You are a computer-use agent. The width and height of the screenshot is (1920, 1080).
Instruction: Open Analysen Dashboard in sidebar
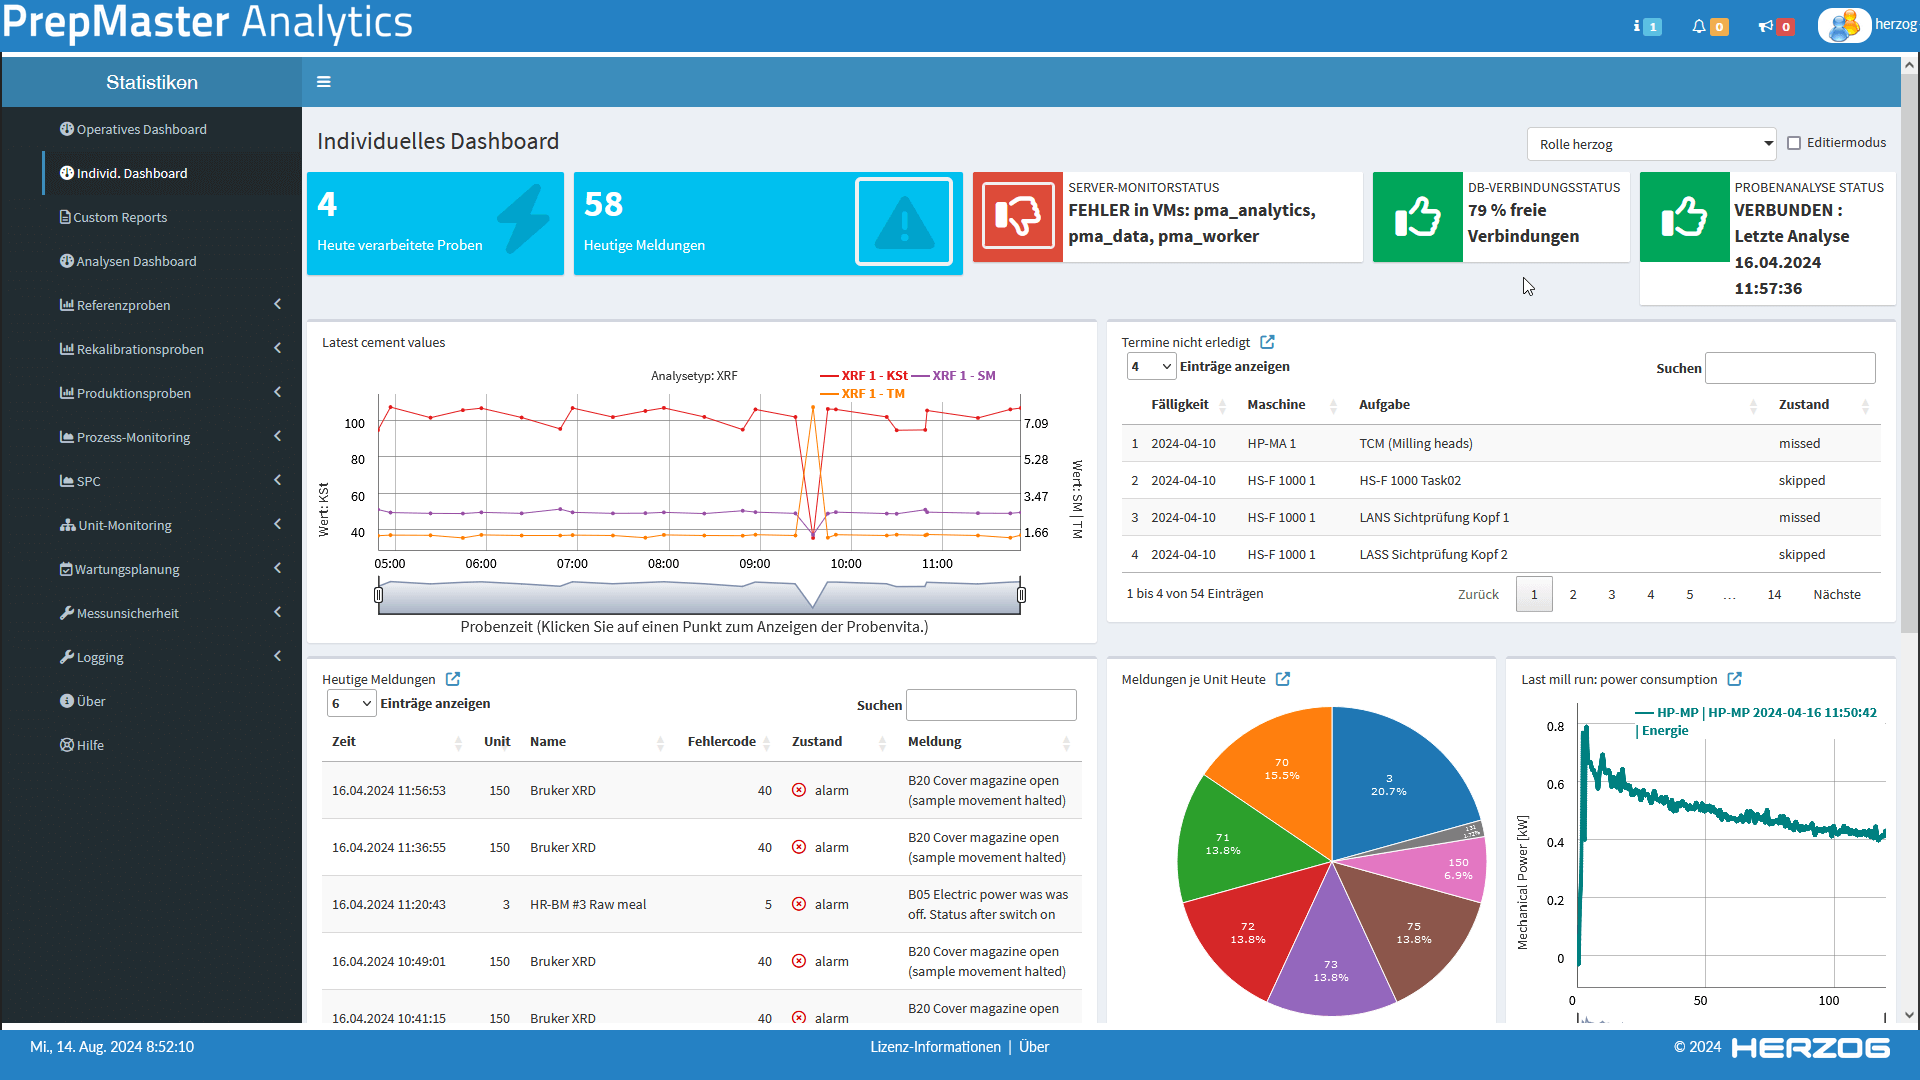pos(128,261)
